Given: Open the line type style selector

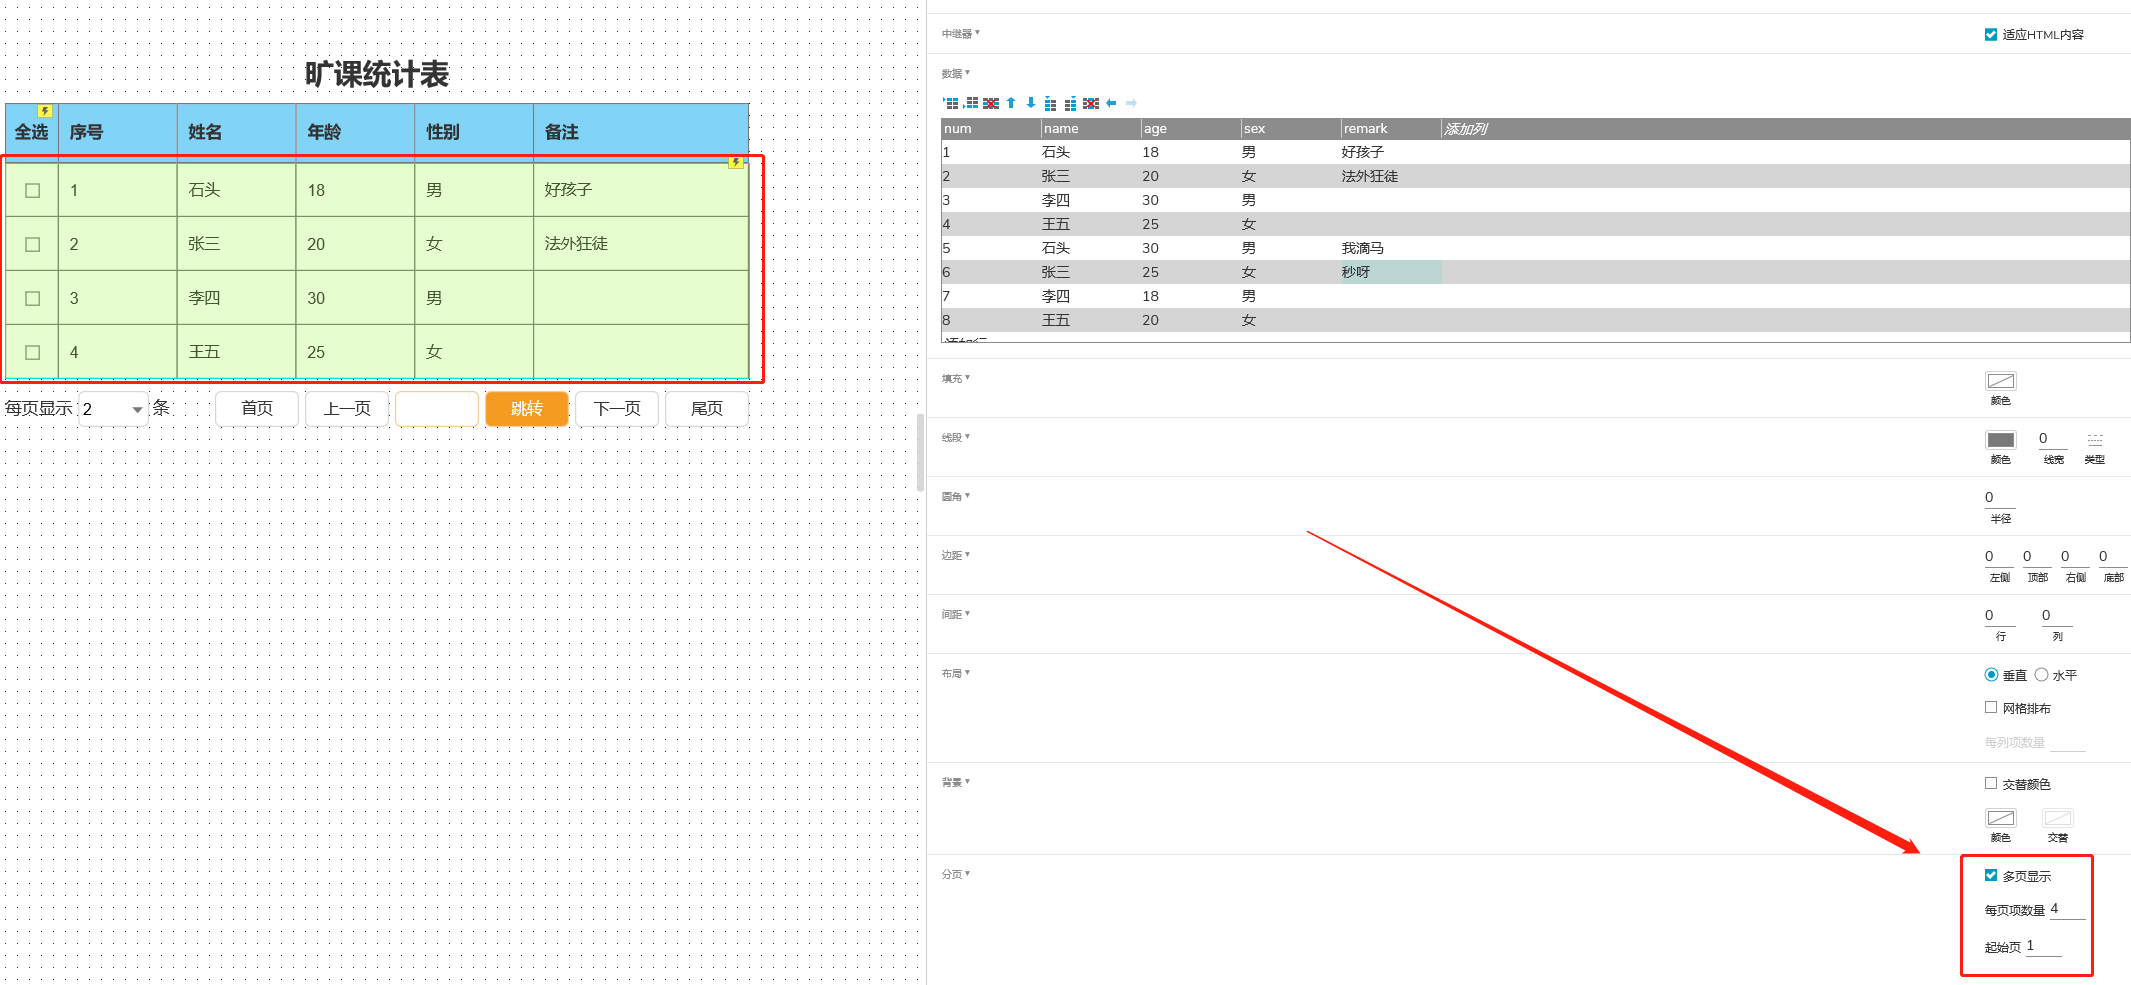Looking at the screenshot, I should 2095,440.
